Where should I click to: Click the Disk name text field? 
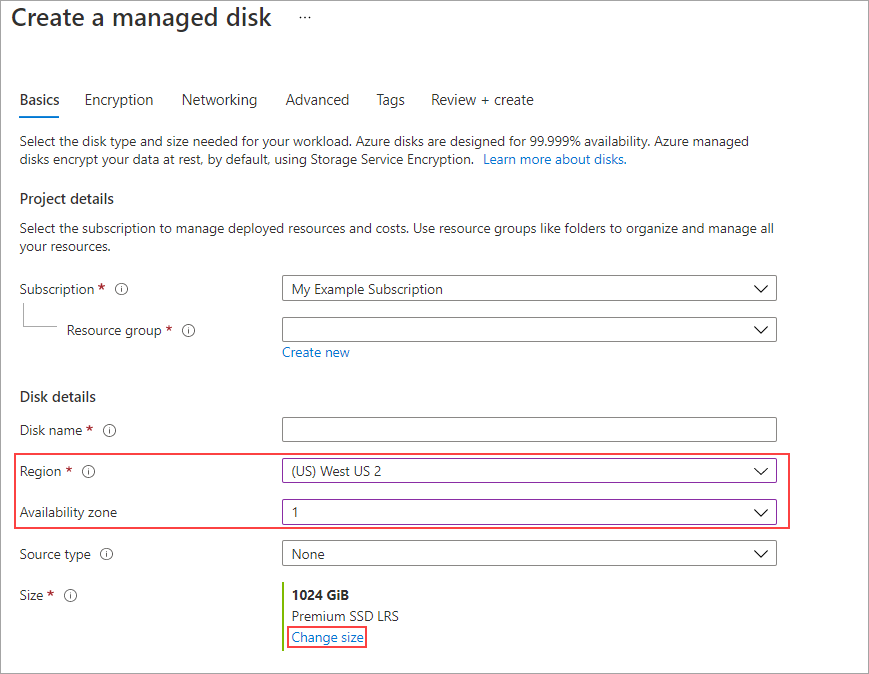click(x=529, y=430)
